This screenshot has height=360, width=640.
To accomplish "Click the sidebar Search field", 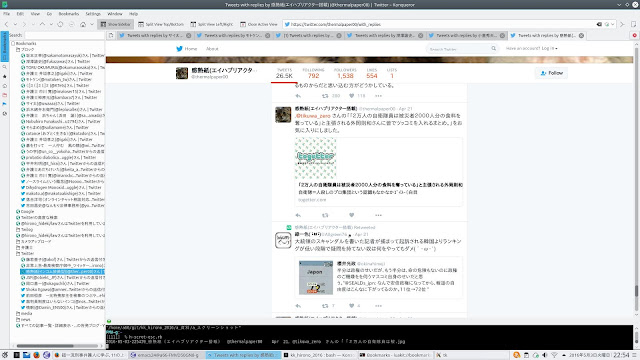I will [x=64, y=36].
